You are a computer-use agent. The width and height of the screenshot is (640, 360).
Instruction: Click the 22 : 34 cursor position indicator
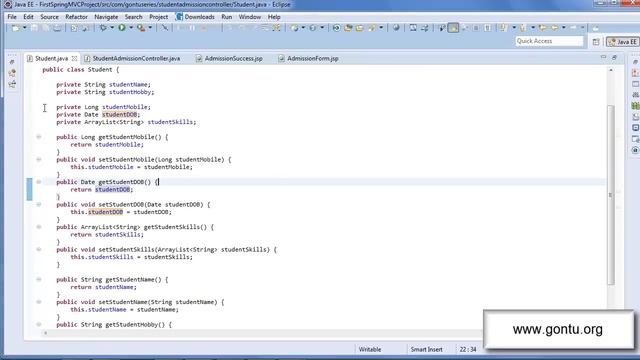coord(468,349)
